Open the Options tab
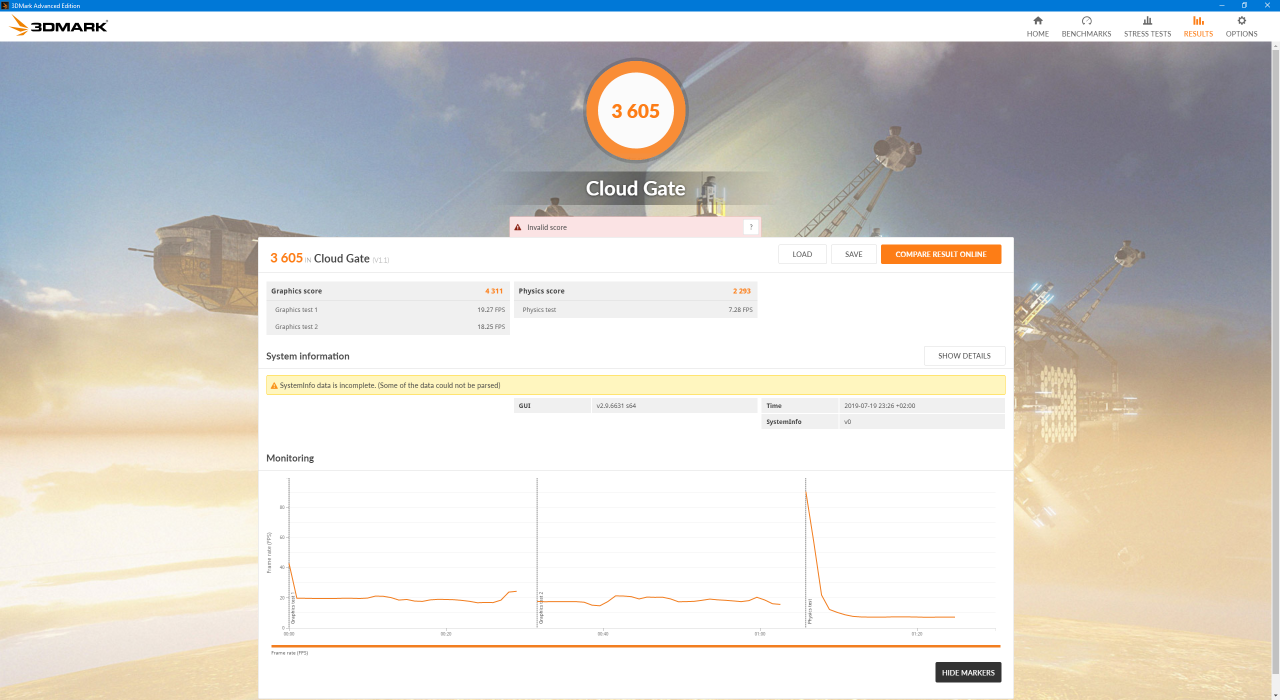Image resolution: width=1280 pixels, height=700 pixels. 1242,27
